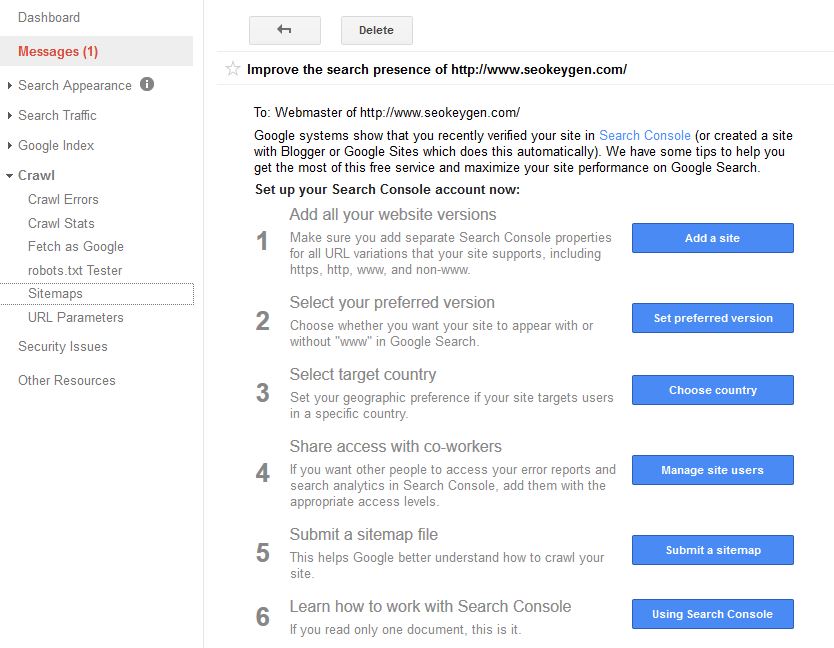Image resolution: width=834 pixels, height=648 pixels.
Task: Open Search Appearance menu item
Action: [75, 86]
